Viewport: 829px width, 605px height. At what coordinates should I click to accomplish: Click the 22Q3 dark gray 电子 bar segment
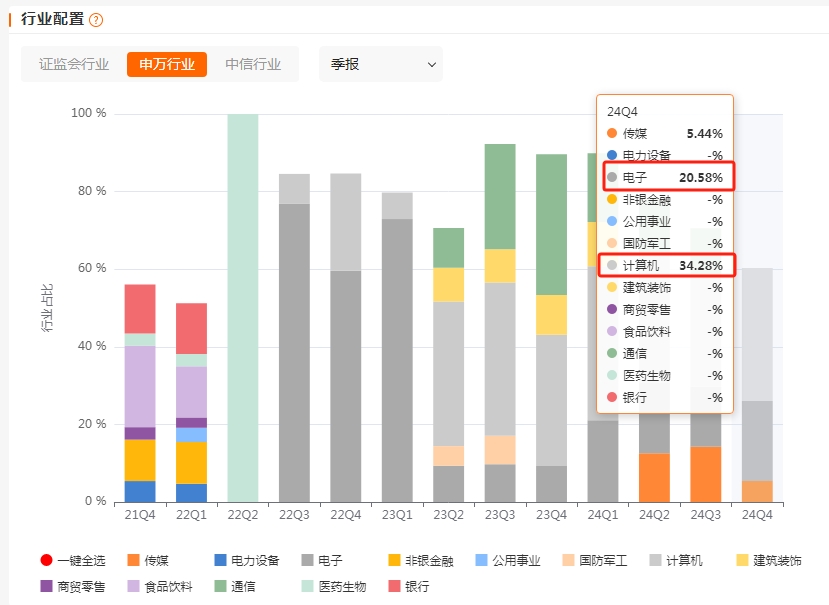pos(294,353)
